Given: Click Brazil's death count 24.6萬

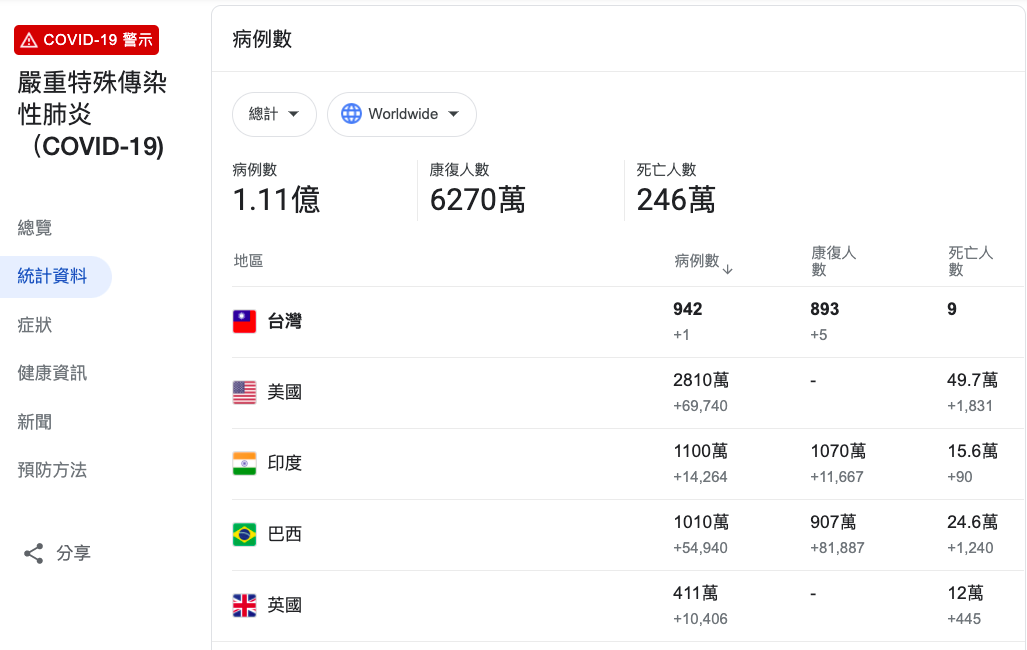Looking at the screenshot, I should tap(973, 522).
